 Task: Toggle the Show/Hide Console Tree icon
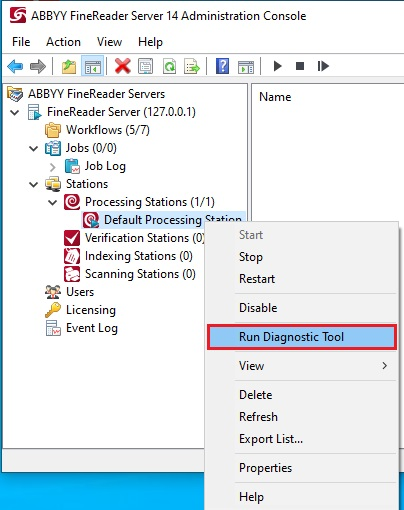click(x=92, y=66)
